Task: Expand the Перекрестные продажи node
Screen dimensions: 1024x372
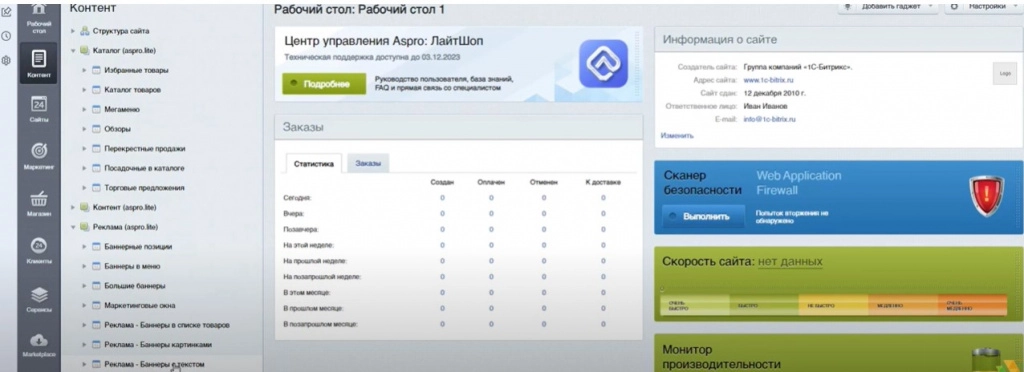Action: coord(85,149)
